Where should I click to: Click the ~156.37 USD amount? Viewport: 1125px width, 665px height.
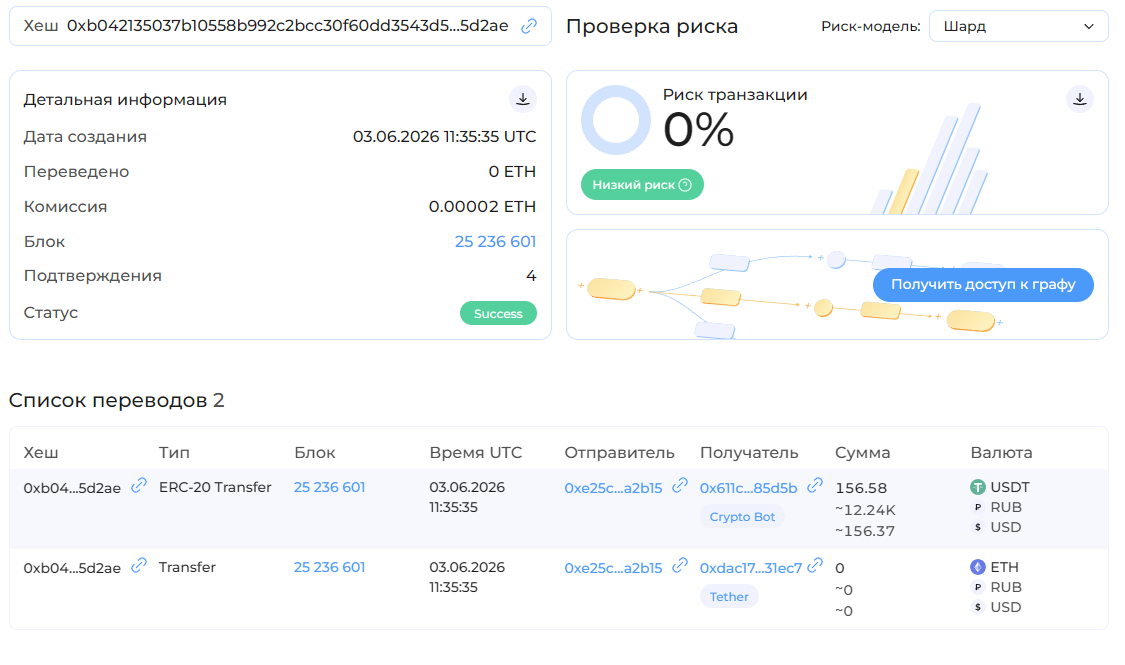(x=865, y=531)
